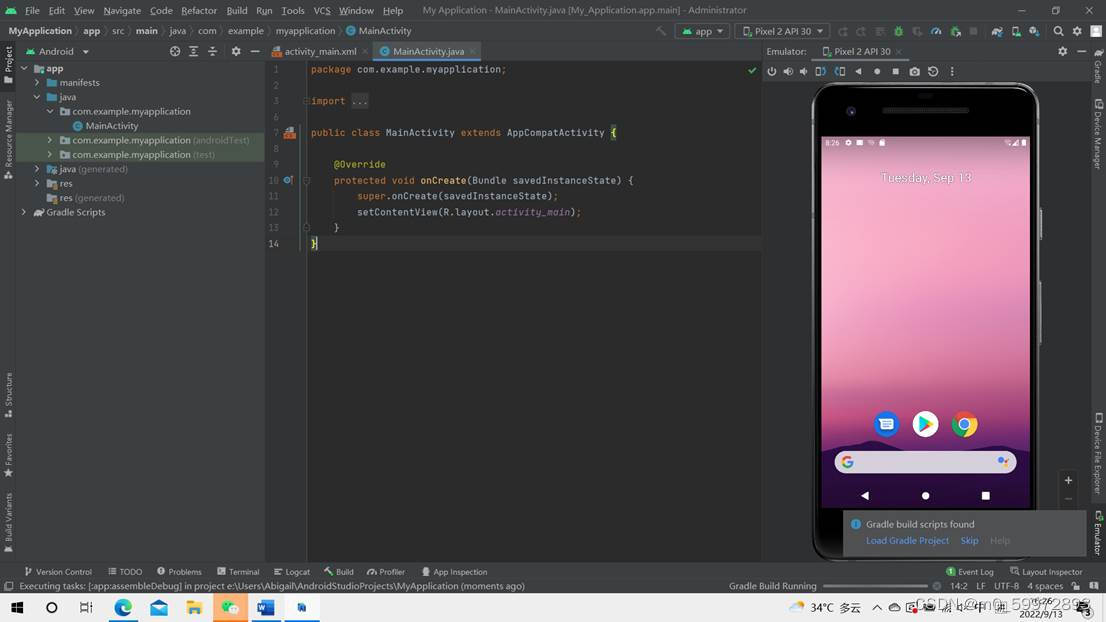This screenshot has width=1106, height=622.
Task: Run the app with the Debug icon
Action: coord(899,31)
